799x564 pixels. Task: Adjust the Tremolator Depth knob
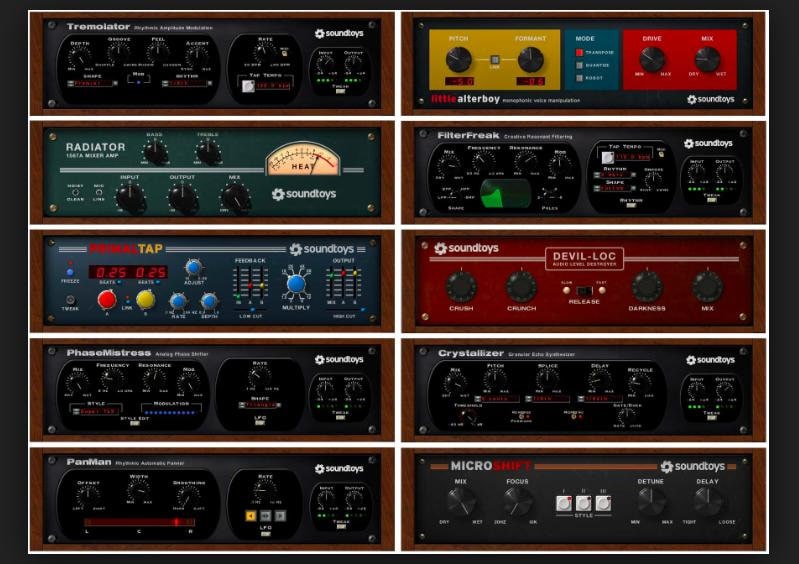[79, 56]
